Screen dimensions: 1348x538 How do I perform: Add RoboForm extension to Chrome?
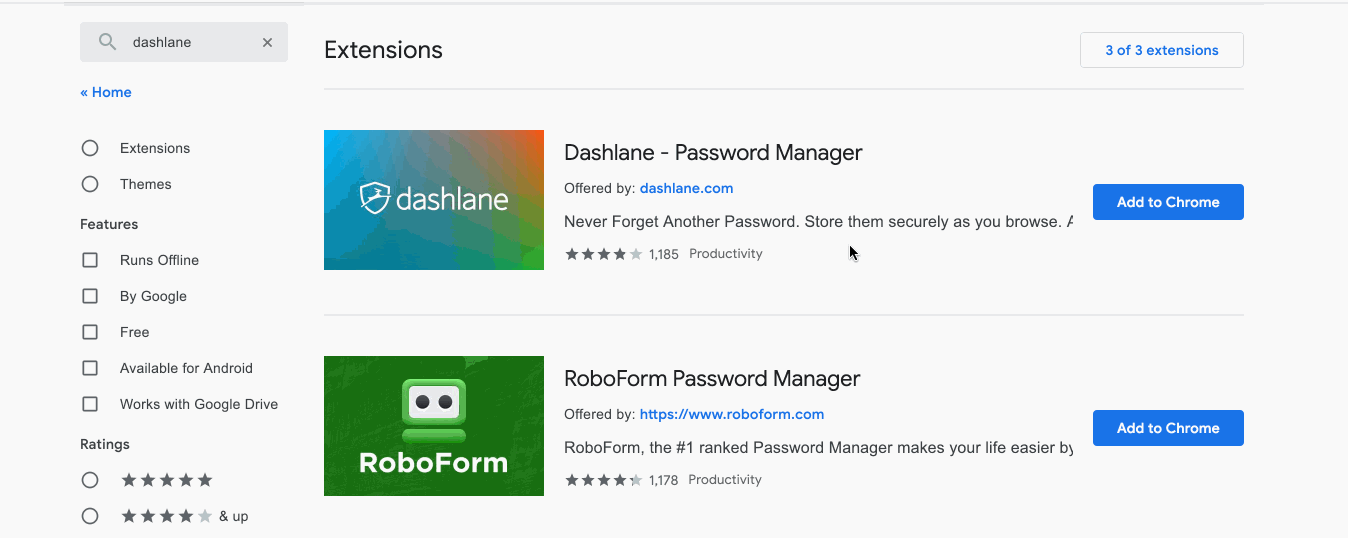tap(1167, 428)
